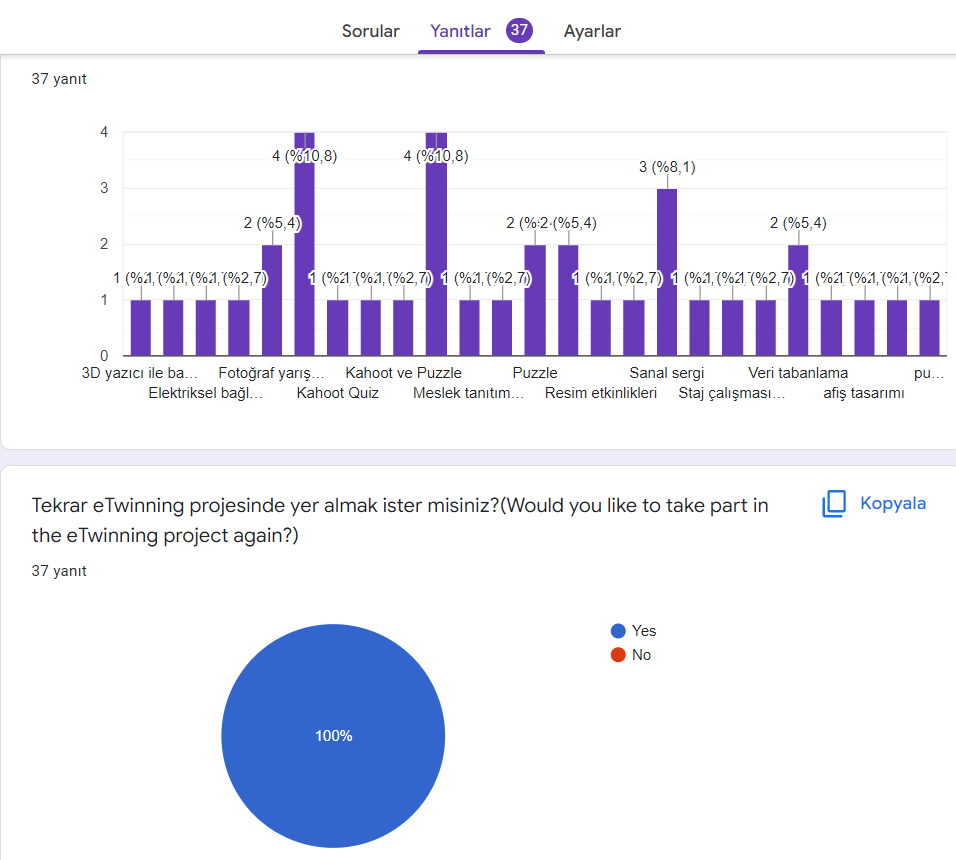This screenshot has height=860, width=956.
Task: Select the Yes legend label
Action: click(644, 631)
